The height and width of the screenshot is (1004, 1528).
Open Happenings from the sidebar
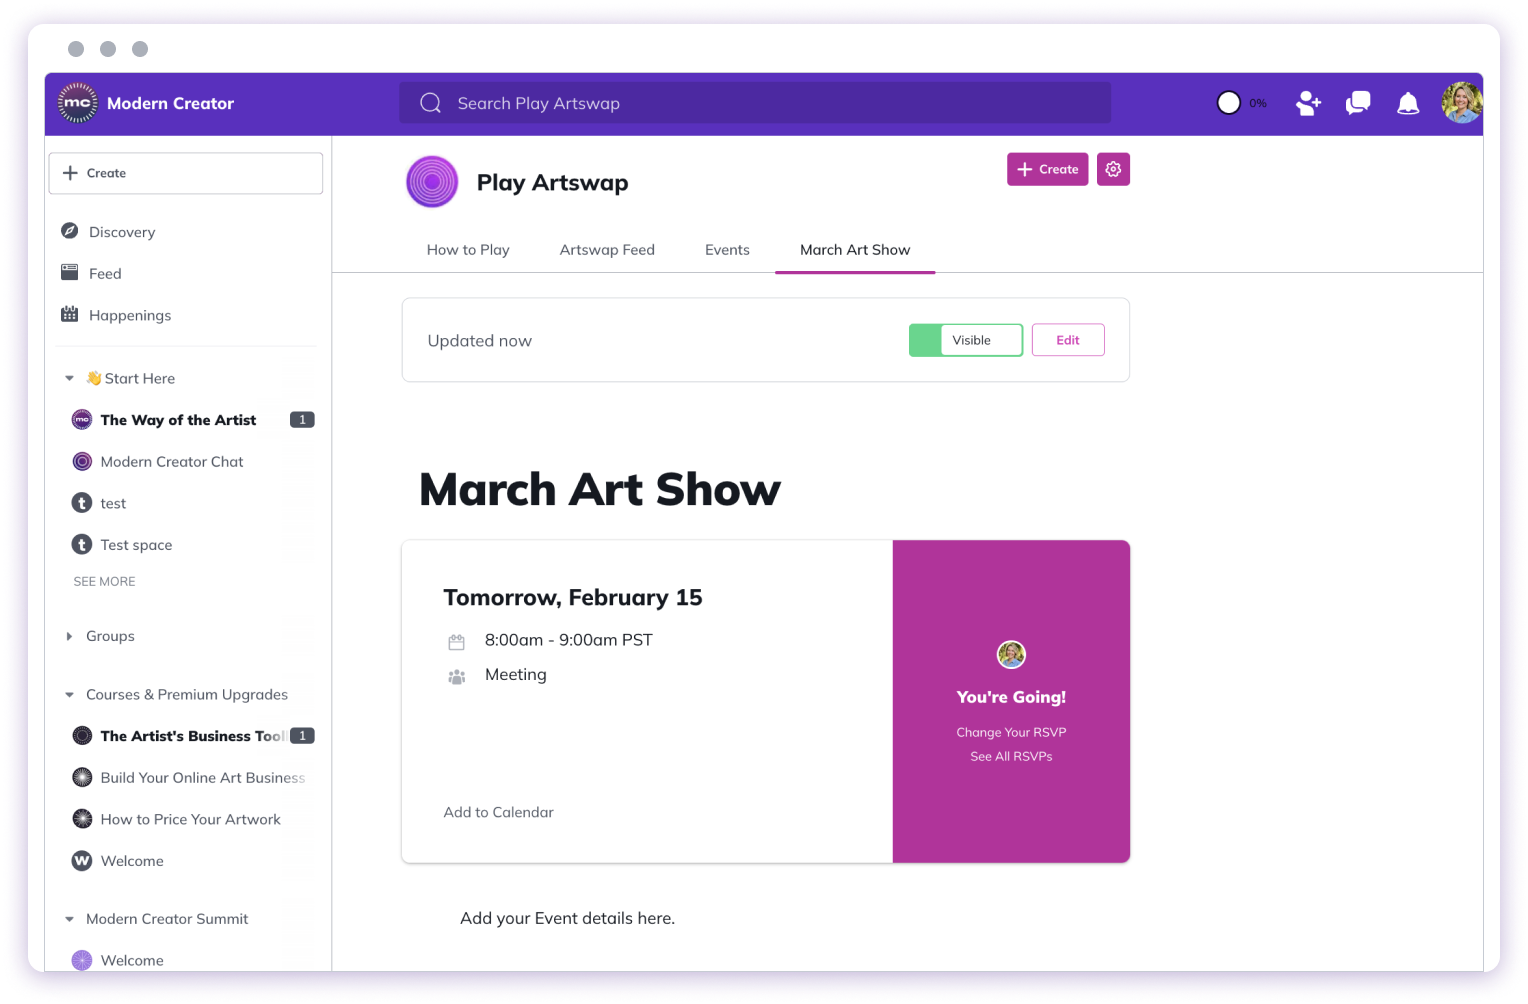(x=69, y=314)
